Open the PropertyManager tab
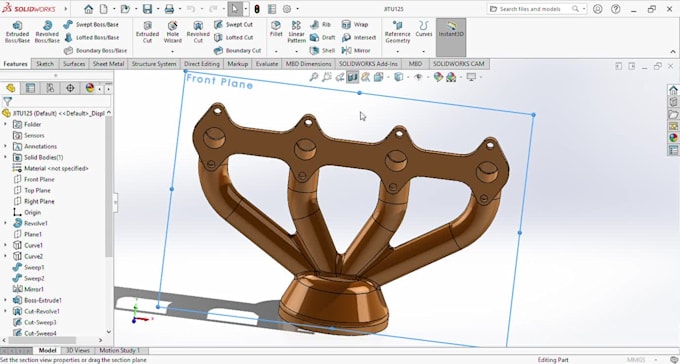This screenshot has height=364, width=680. click(x=30, y=88)
